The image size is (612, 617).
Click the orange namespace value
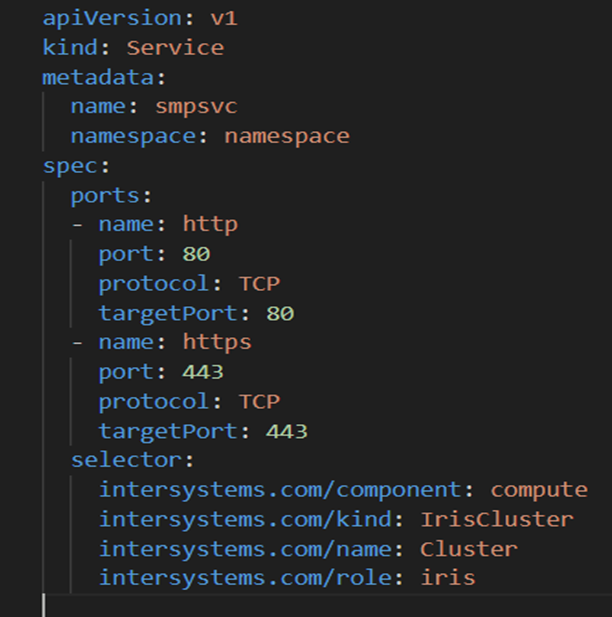(x=287, y=137)
